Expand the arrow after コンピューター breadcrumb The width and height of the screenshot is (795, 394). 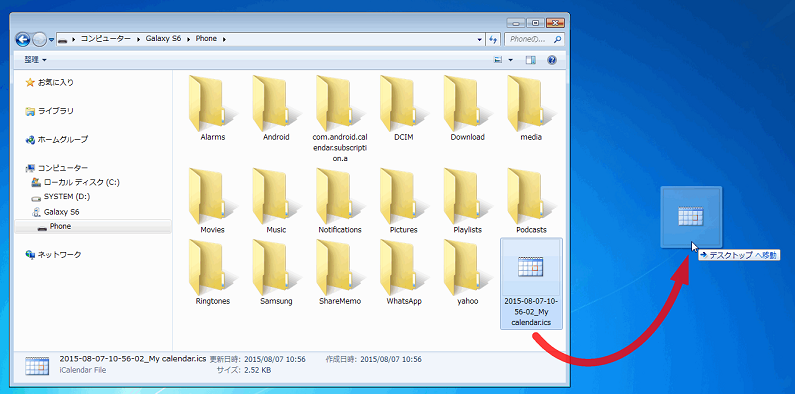pyautogui.click(x=139, y=39)
